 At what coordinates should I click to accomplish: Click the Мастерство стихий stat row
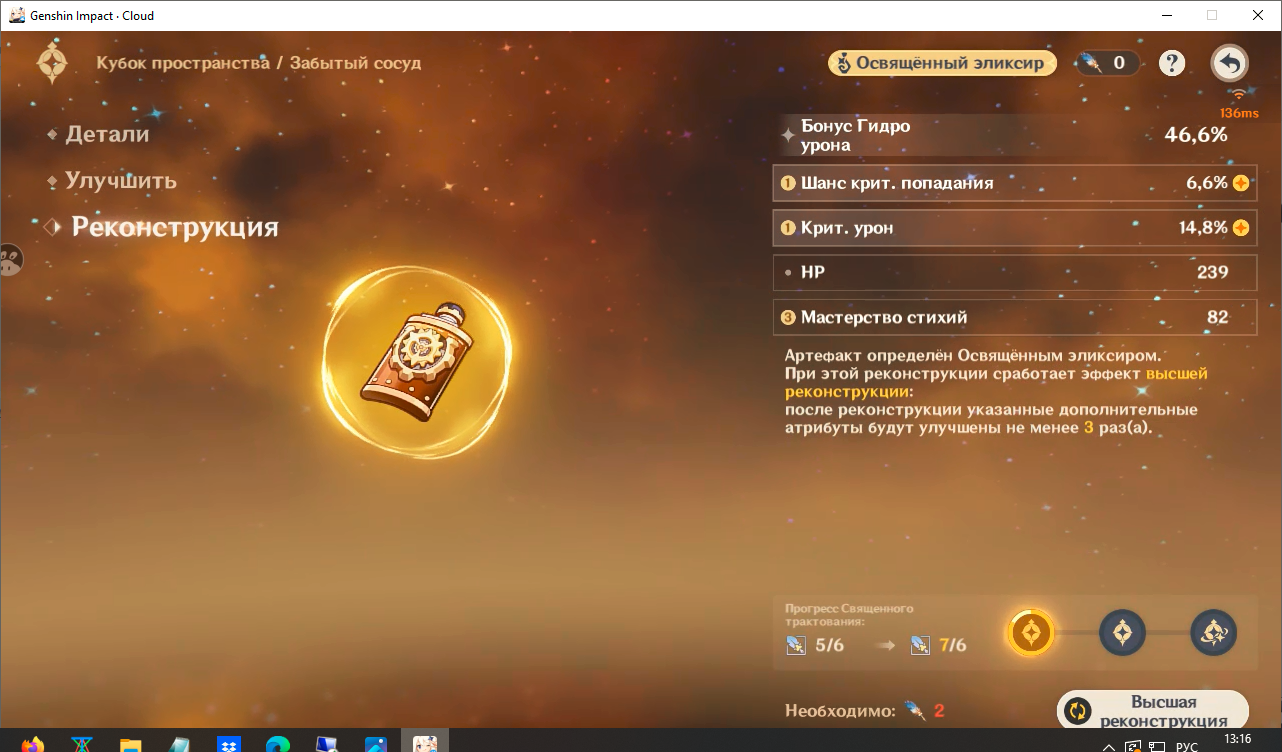pyautogui.click(x=1015, y=317)
